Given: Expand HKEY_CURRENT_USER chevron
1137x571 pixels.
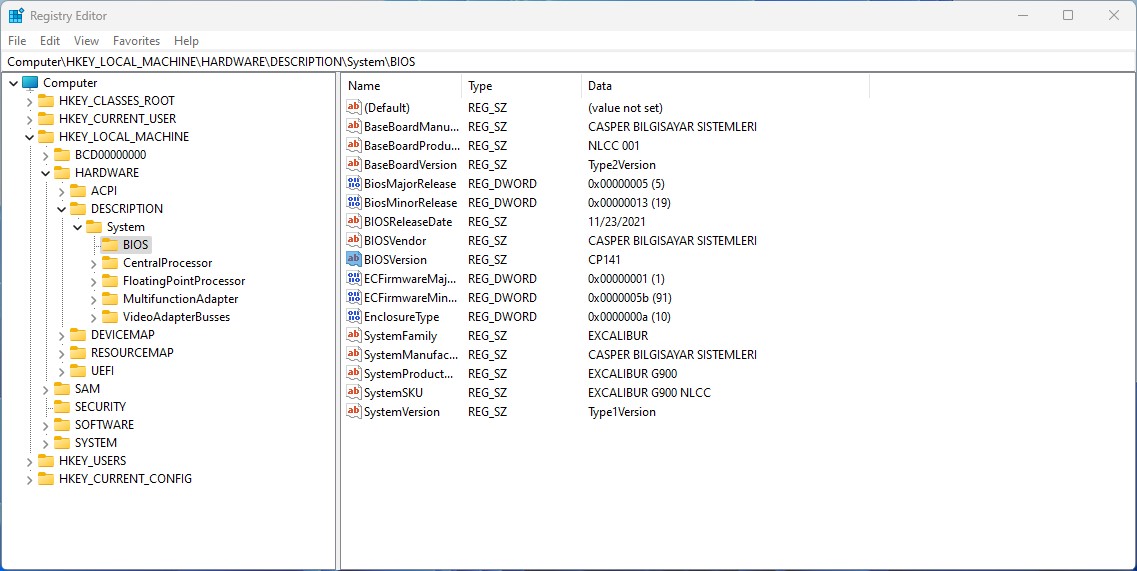Looking at the screenshot, I should click(30, 119).
